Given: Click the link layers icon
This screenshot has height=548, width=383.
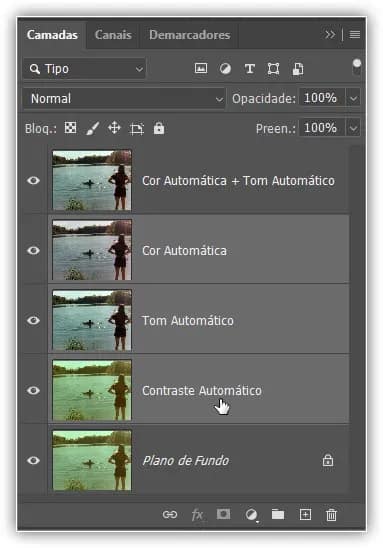Looking at the screenshot, I should 170,514.
